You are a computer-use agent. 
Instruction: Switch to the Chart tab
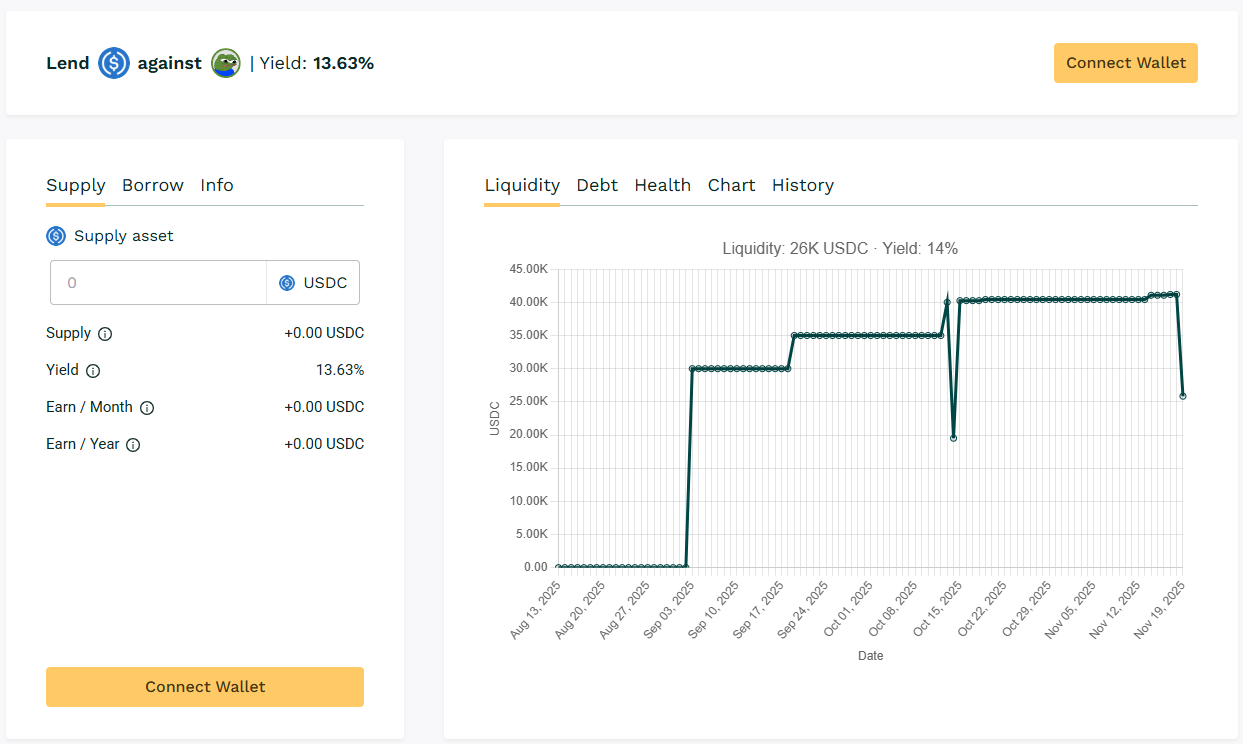(731, 185)
